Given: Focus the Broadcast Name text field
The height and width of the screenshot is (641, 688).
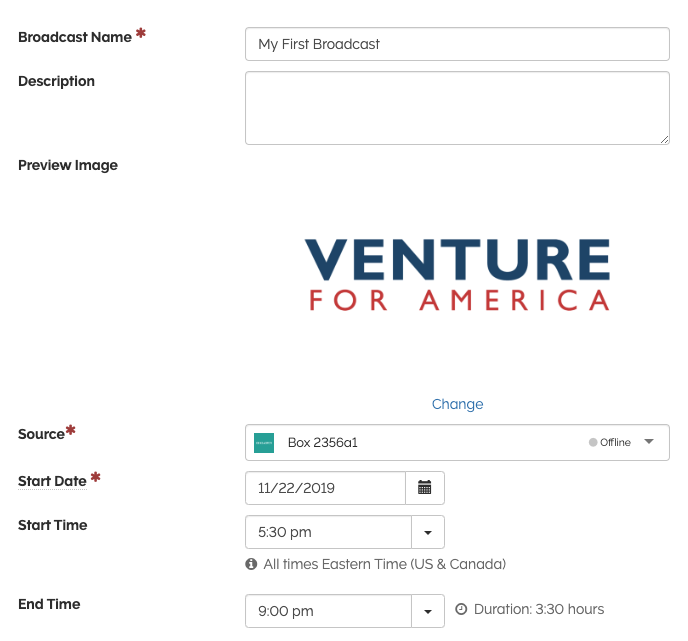Looking at the screenshot, I should (457, 44).
